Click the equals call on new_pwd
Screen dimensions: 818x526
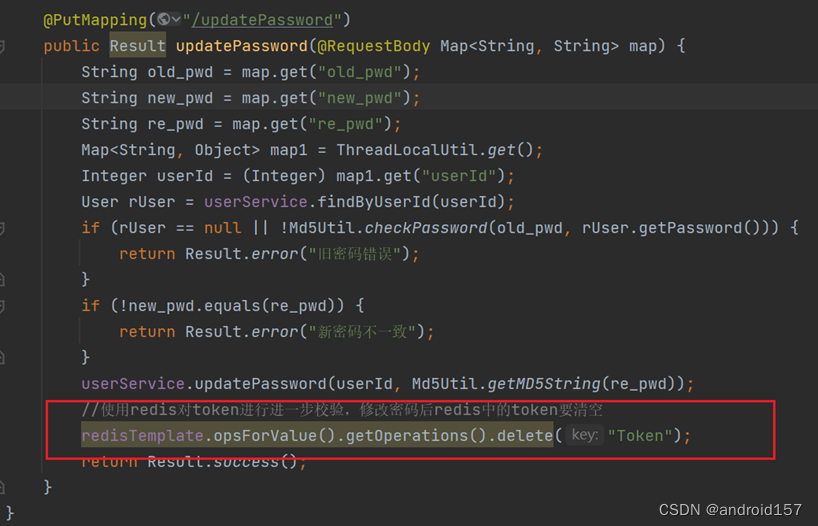232,306
